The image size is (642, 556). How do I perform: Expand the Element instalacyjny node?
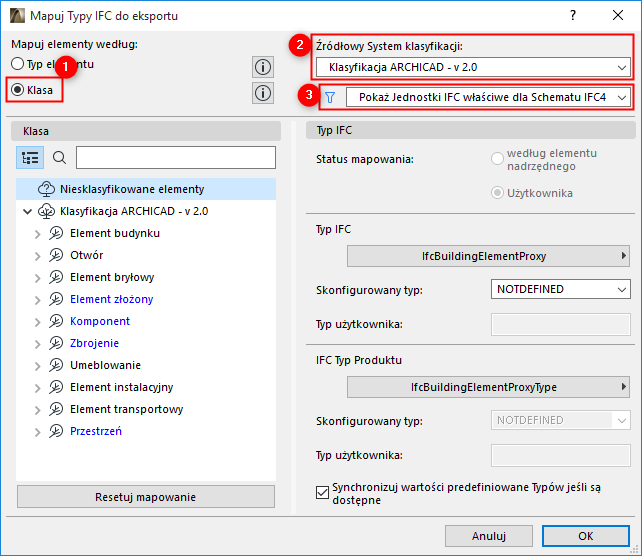coord(38,388)
